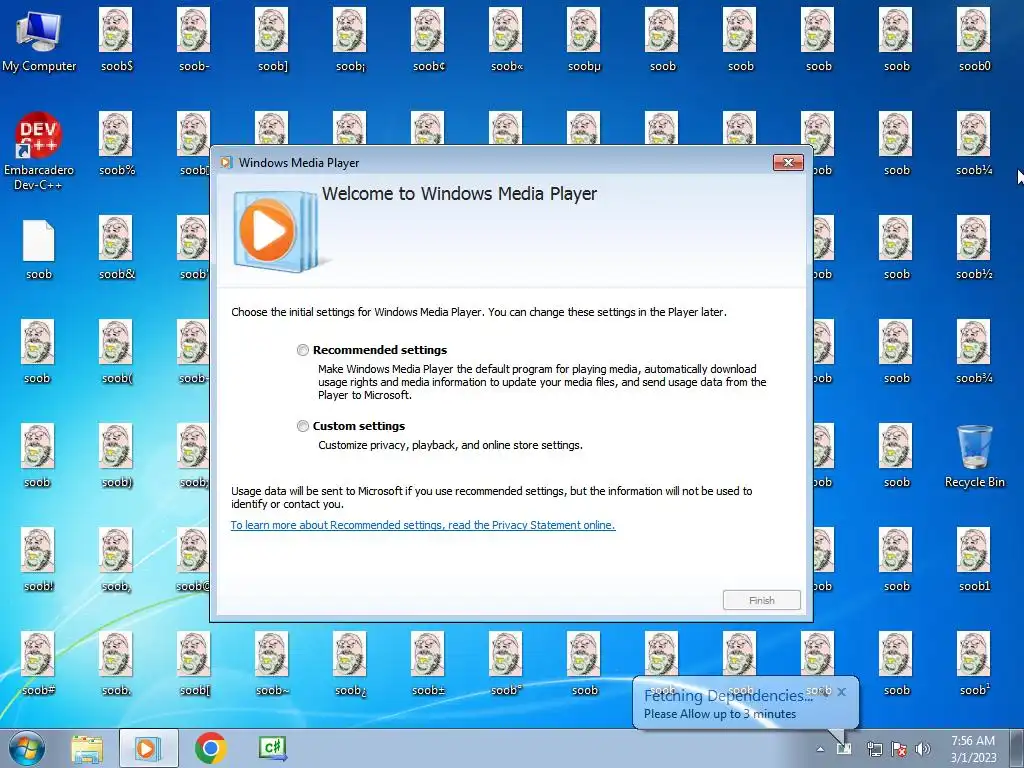Close the Windows Media Player welcome dialog
Screen dimensions: 1024x768
pos(788,163)
